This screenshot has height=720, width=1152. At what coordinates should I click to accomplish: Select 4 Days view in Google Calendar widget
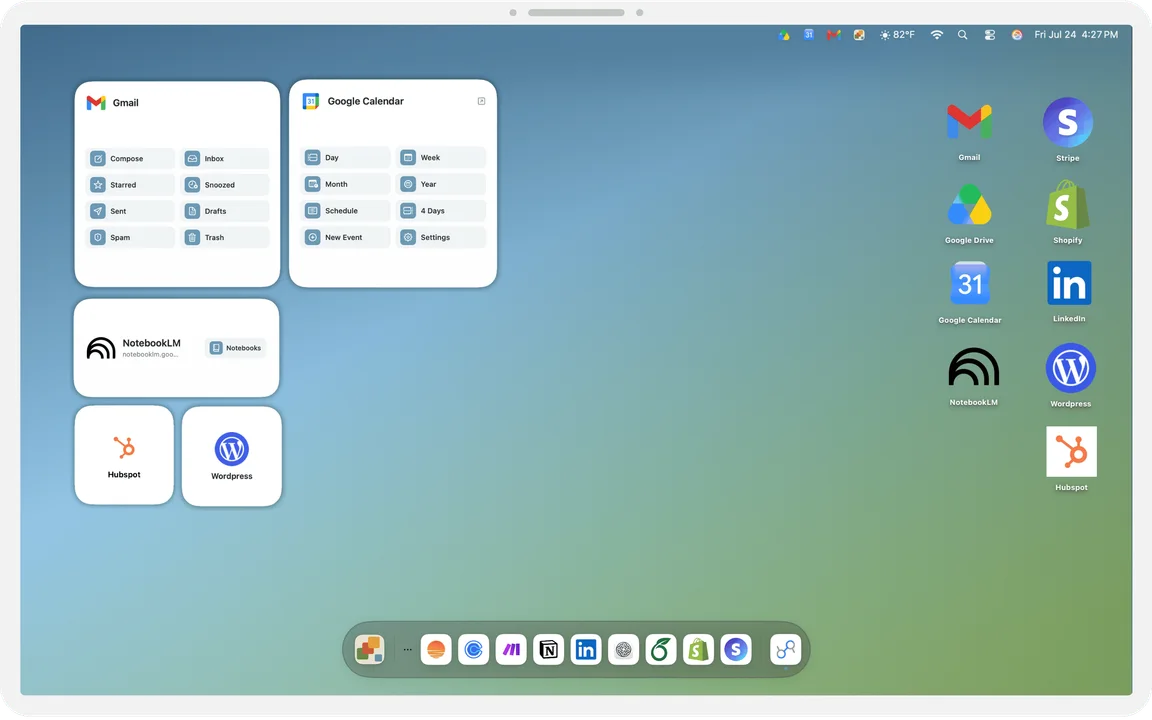pos(441,211)
